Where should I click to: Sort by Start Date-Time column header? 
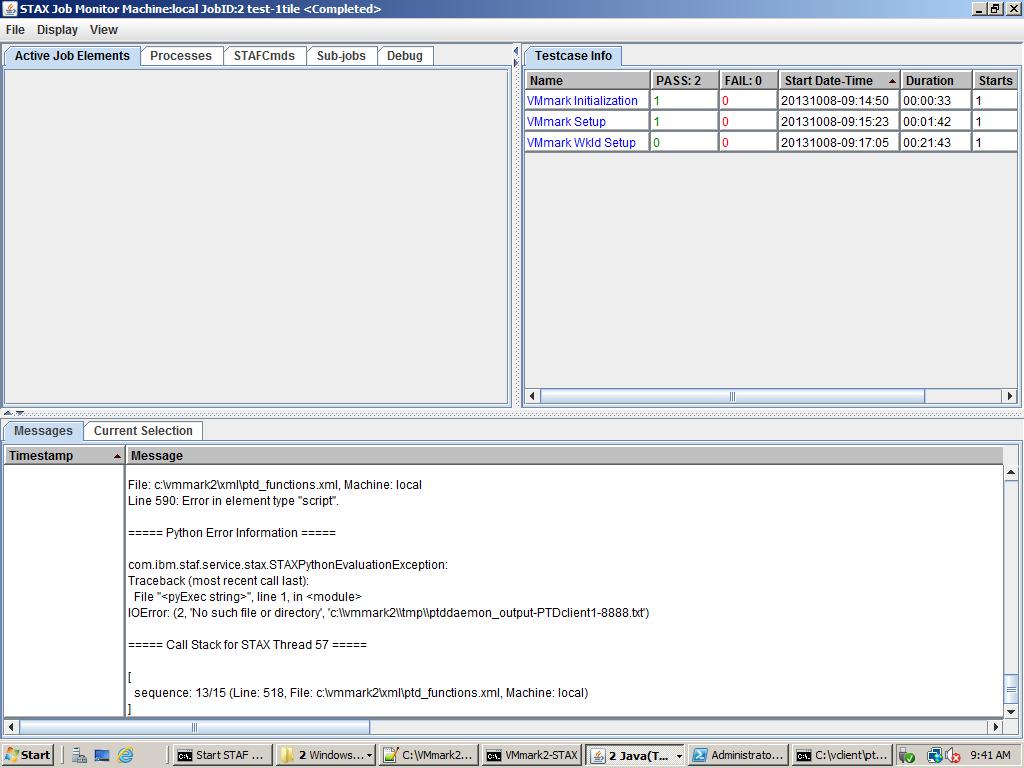tap(839, 80)
